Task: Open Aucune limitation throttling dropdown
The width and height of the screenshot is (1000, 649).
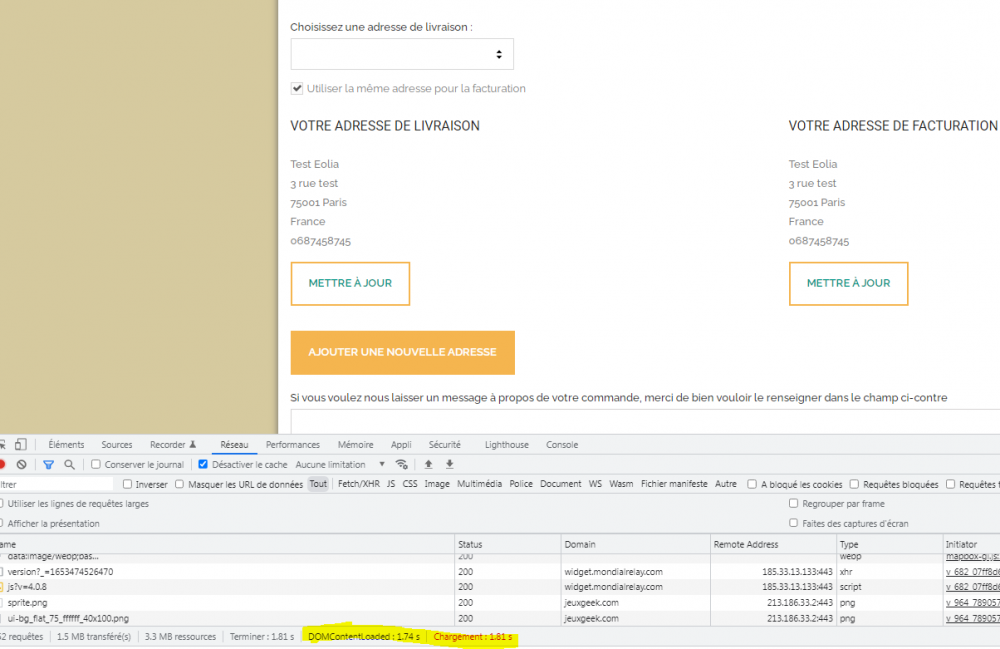Action: pos(340,464)
